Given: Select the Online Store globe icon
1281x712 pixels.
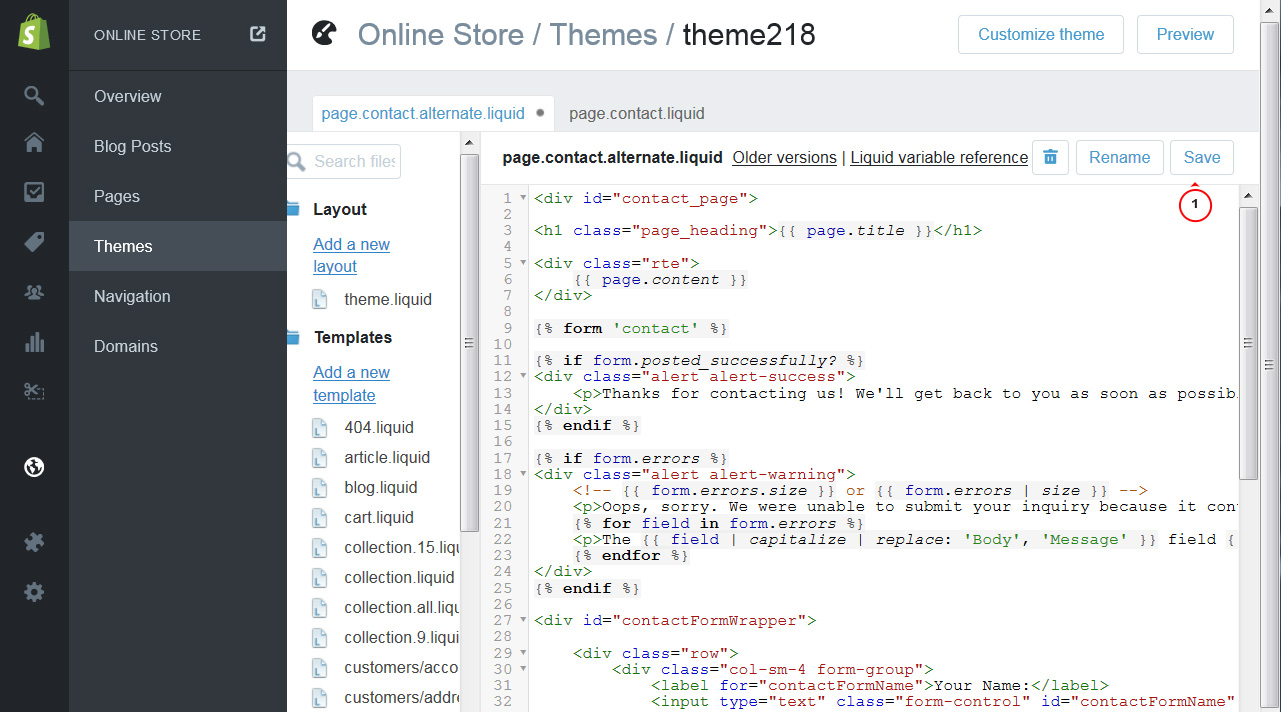Looking at the screenshot, I should click(x=34, y=466).
